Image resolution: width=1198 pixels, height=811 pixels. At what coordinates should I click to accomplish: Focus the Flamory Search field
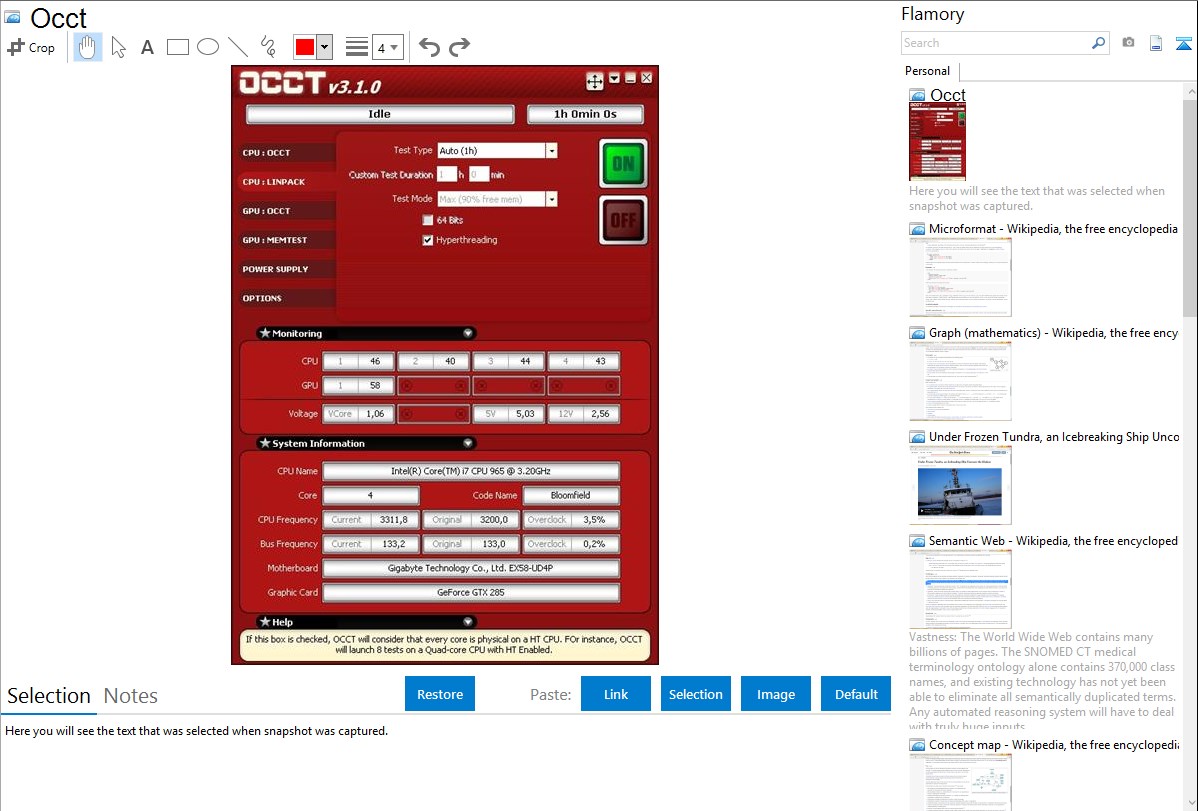pos(996,43)
